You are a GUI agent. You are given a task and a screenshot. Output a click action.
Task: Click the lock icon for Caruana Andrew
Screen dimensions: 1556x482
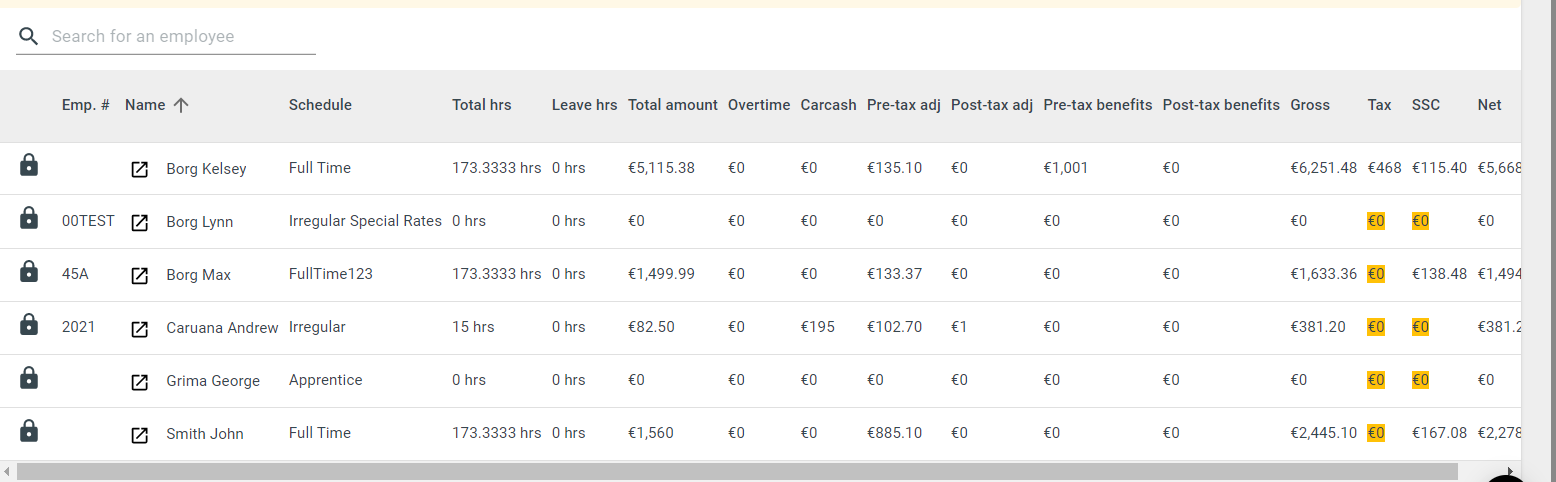pos(29,324)
